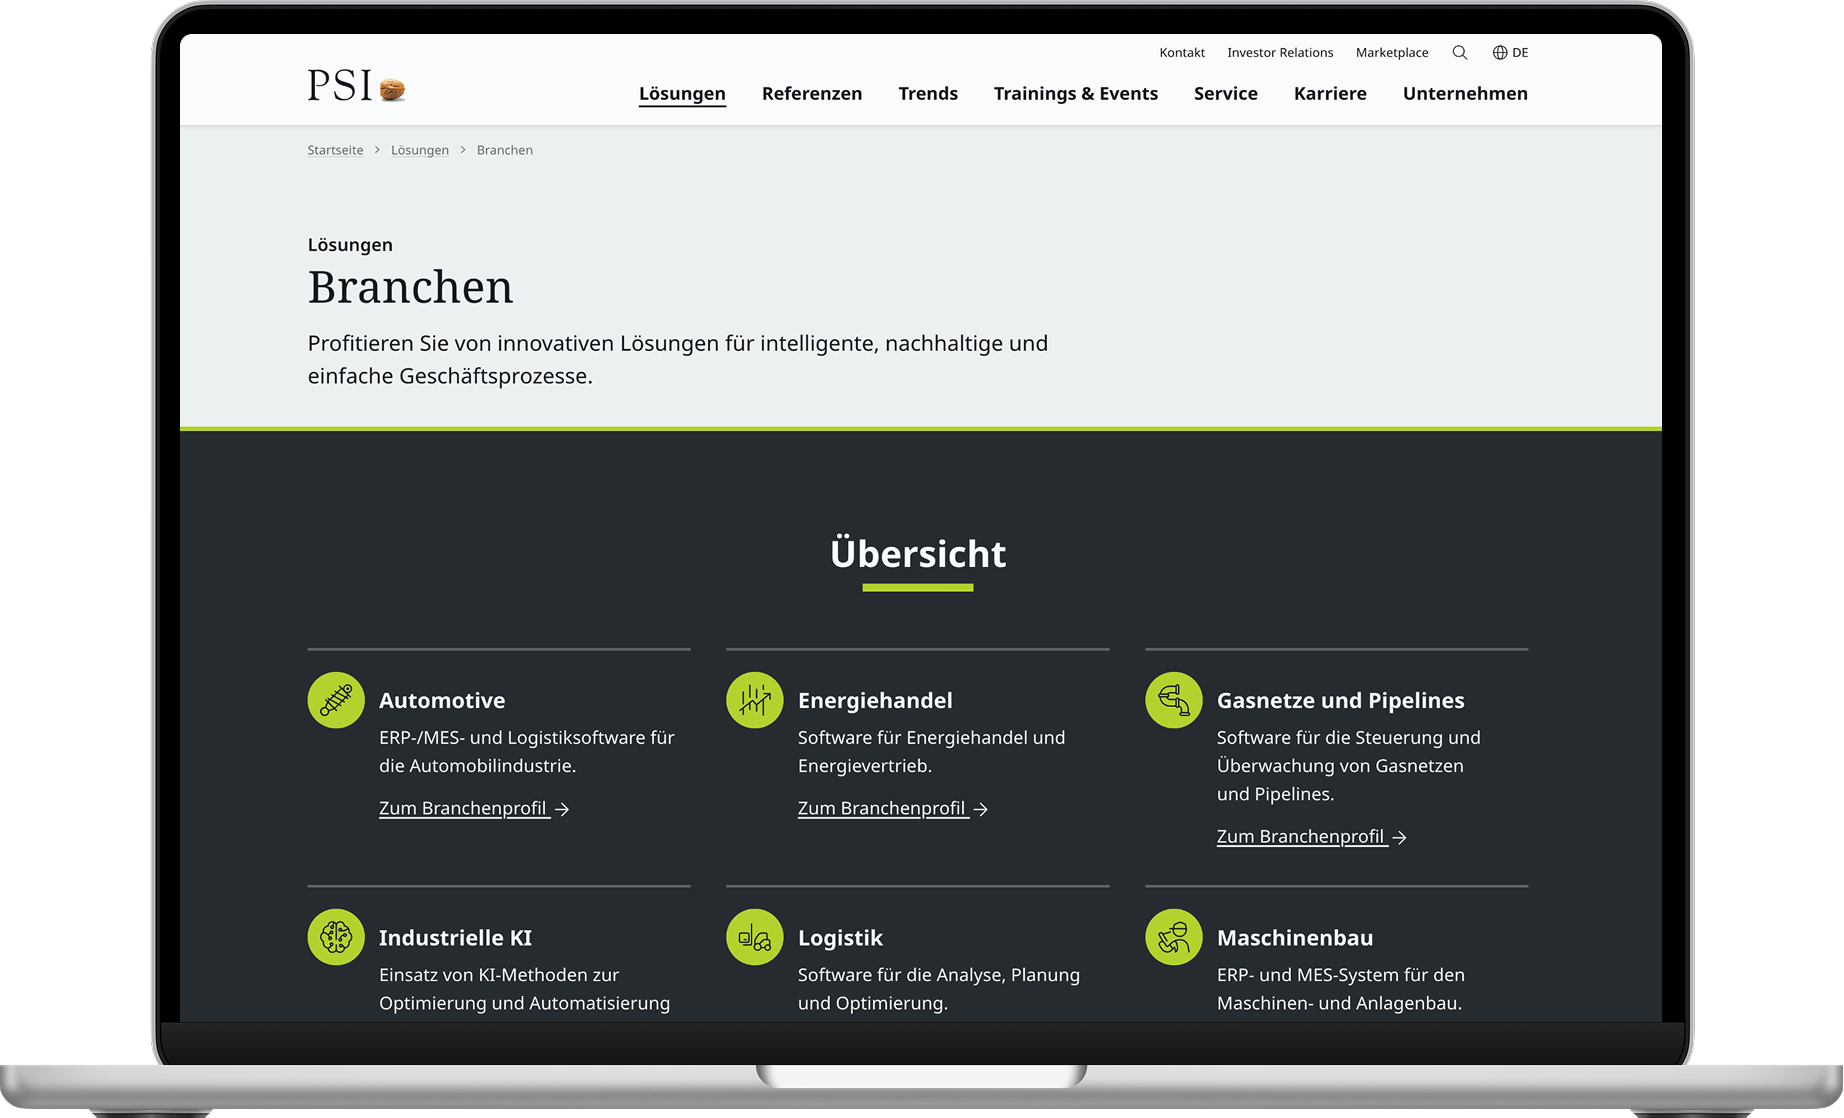Click the Investor Relations link
This screenshot has height=1118, width=1844.
[x=1280, y=52]
